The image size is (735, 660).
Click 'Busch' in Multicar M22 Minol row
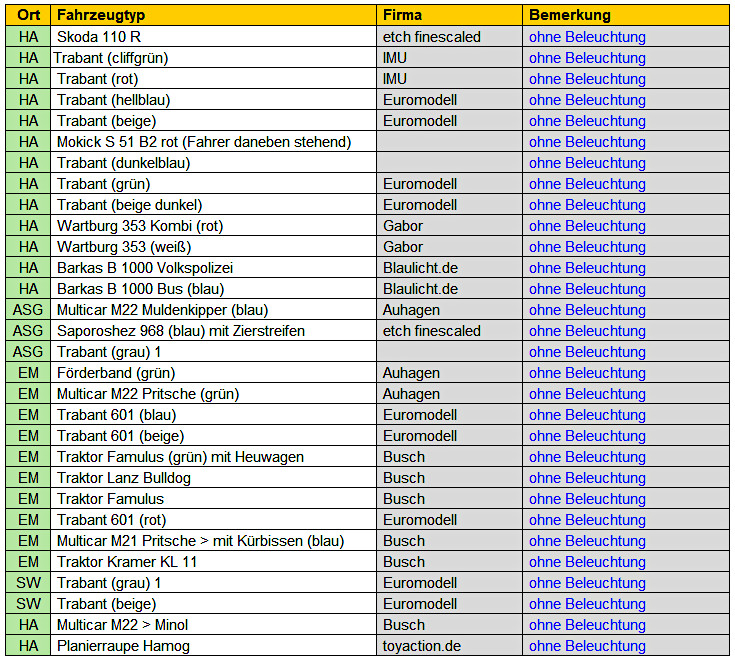pos(404,625)
